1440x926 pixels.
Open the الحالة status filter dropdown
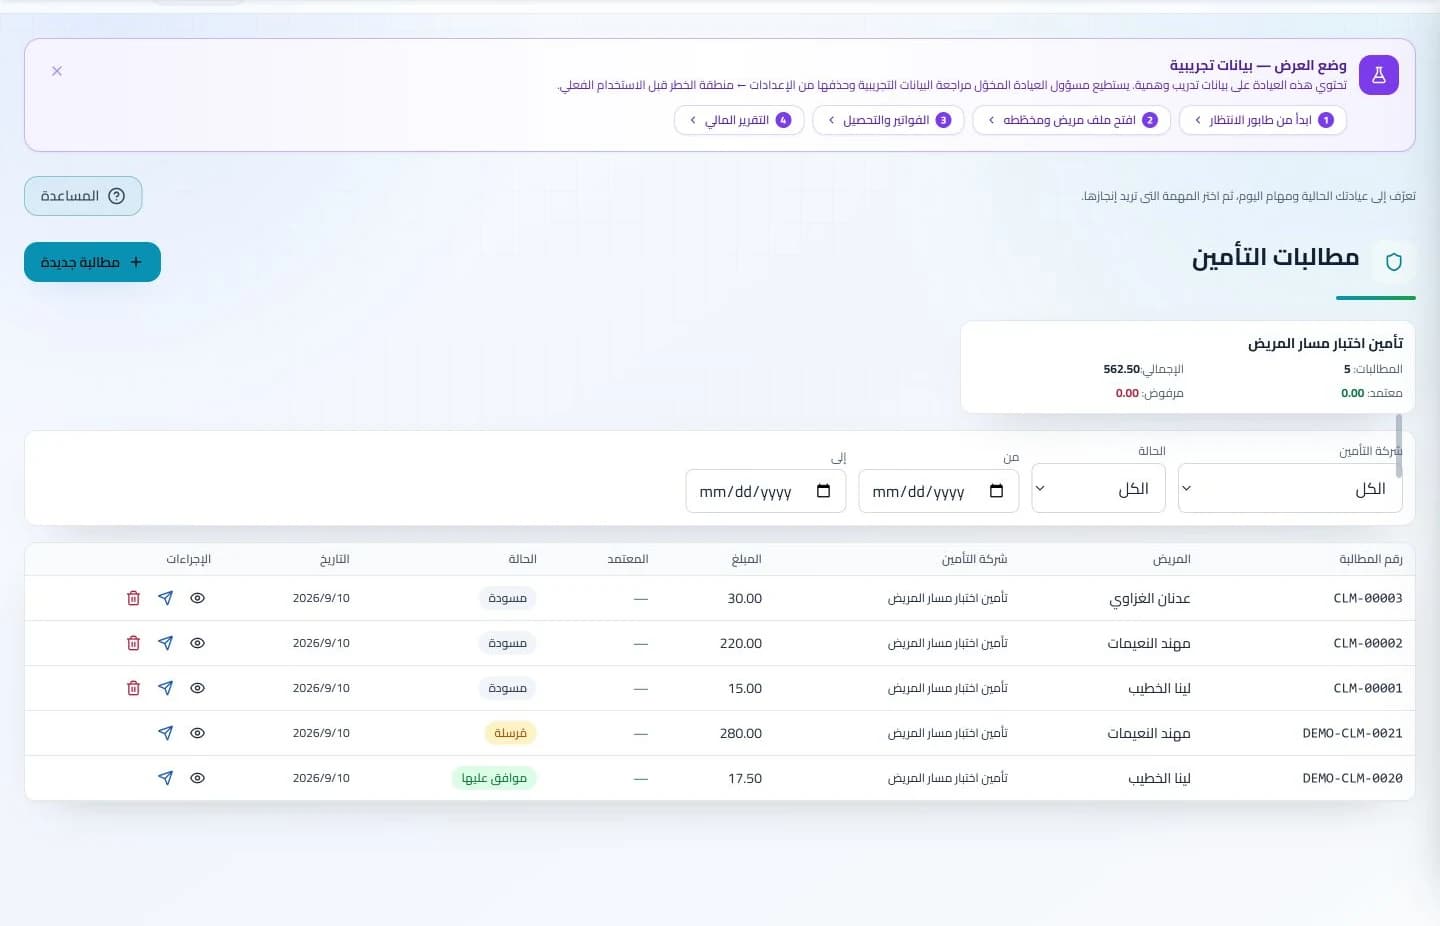tap(1098, 488)
